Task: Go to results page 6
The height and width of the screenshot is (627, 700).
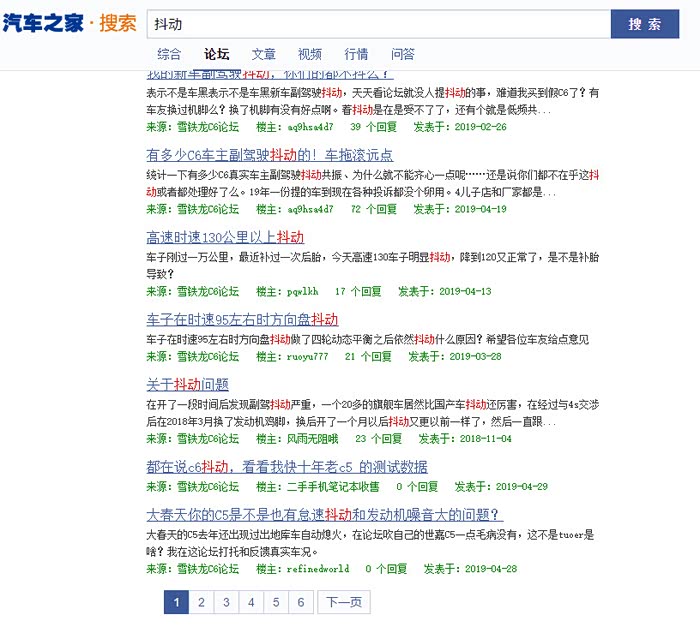Action: 301,602
